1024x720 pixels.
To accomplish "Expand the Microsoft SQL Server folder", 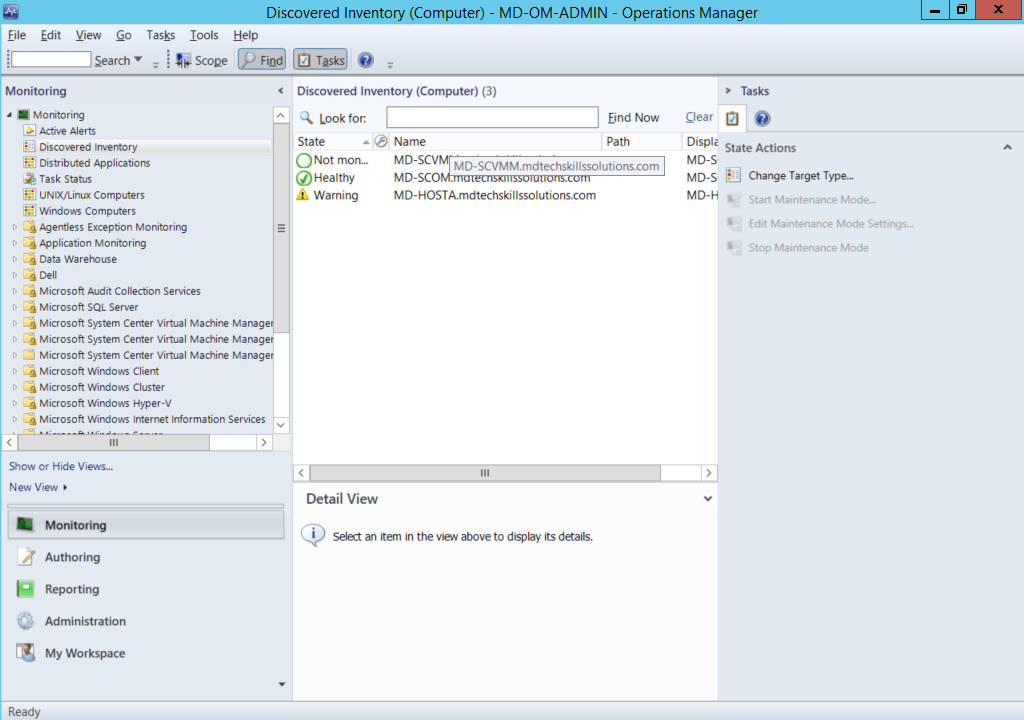I will click(14, 307).
